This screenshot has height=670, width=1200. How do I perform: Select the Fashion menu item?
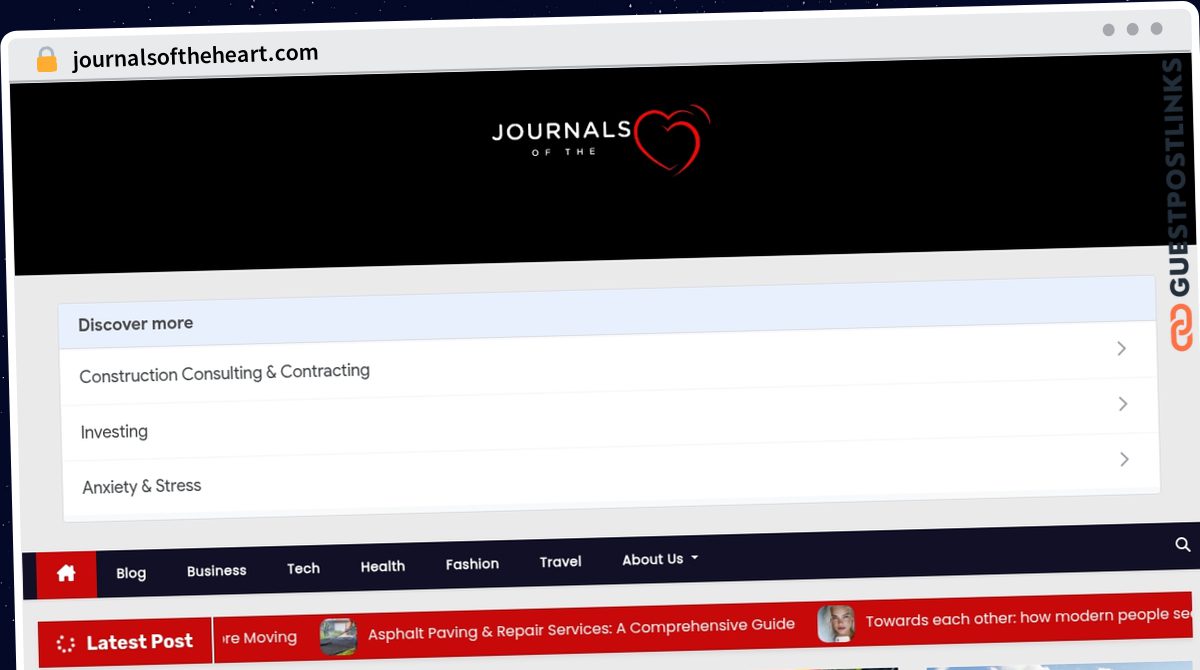click(472, 564)
